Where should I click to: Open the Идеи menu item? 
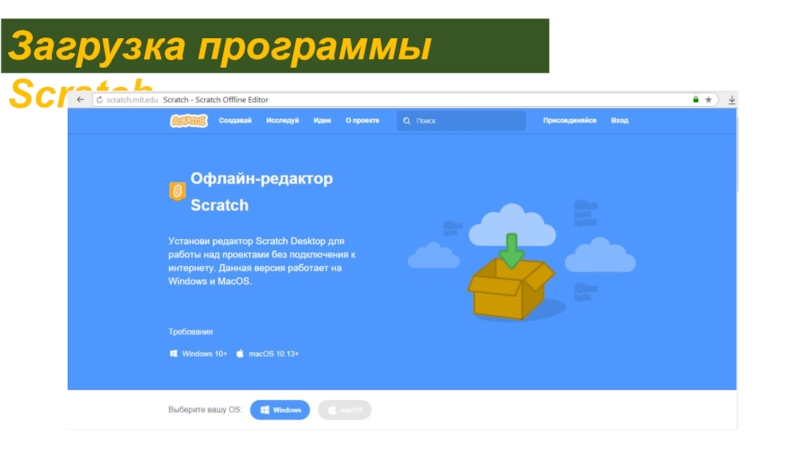point(322,120)
